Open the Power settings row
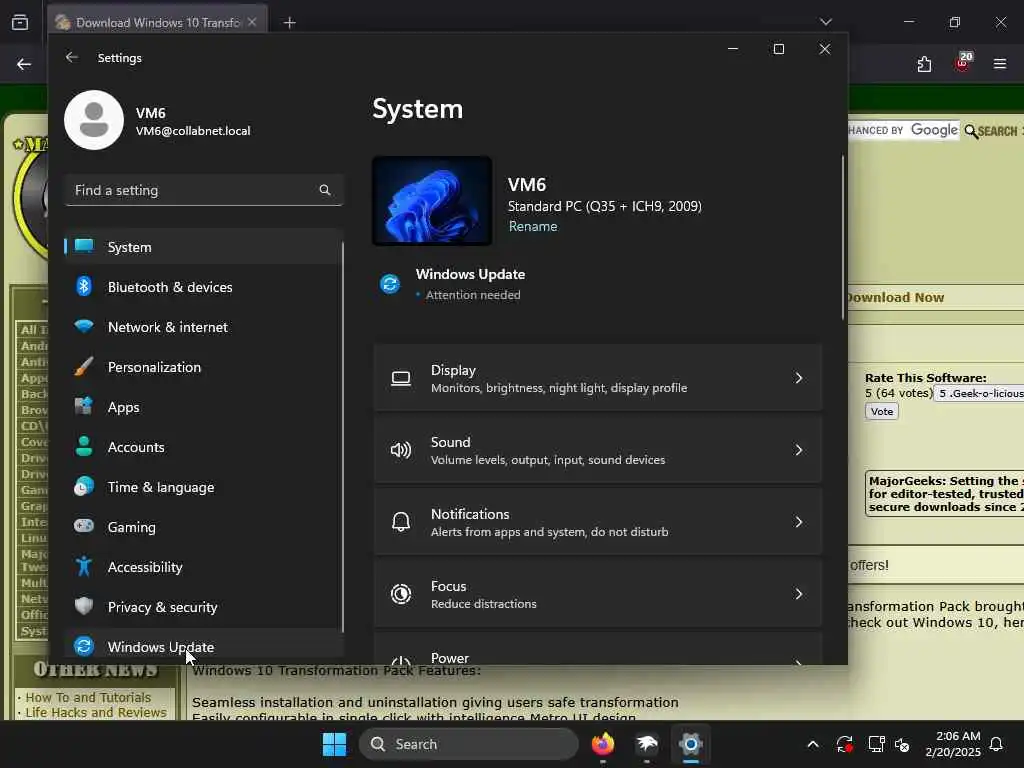 pyautogui.click(x=598, y=648)
